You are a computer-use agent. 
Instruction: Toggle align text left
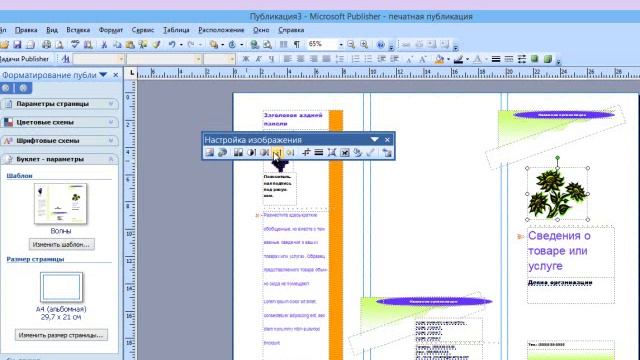point(287,59)
